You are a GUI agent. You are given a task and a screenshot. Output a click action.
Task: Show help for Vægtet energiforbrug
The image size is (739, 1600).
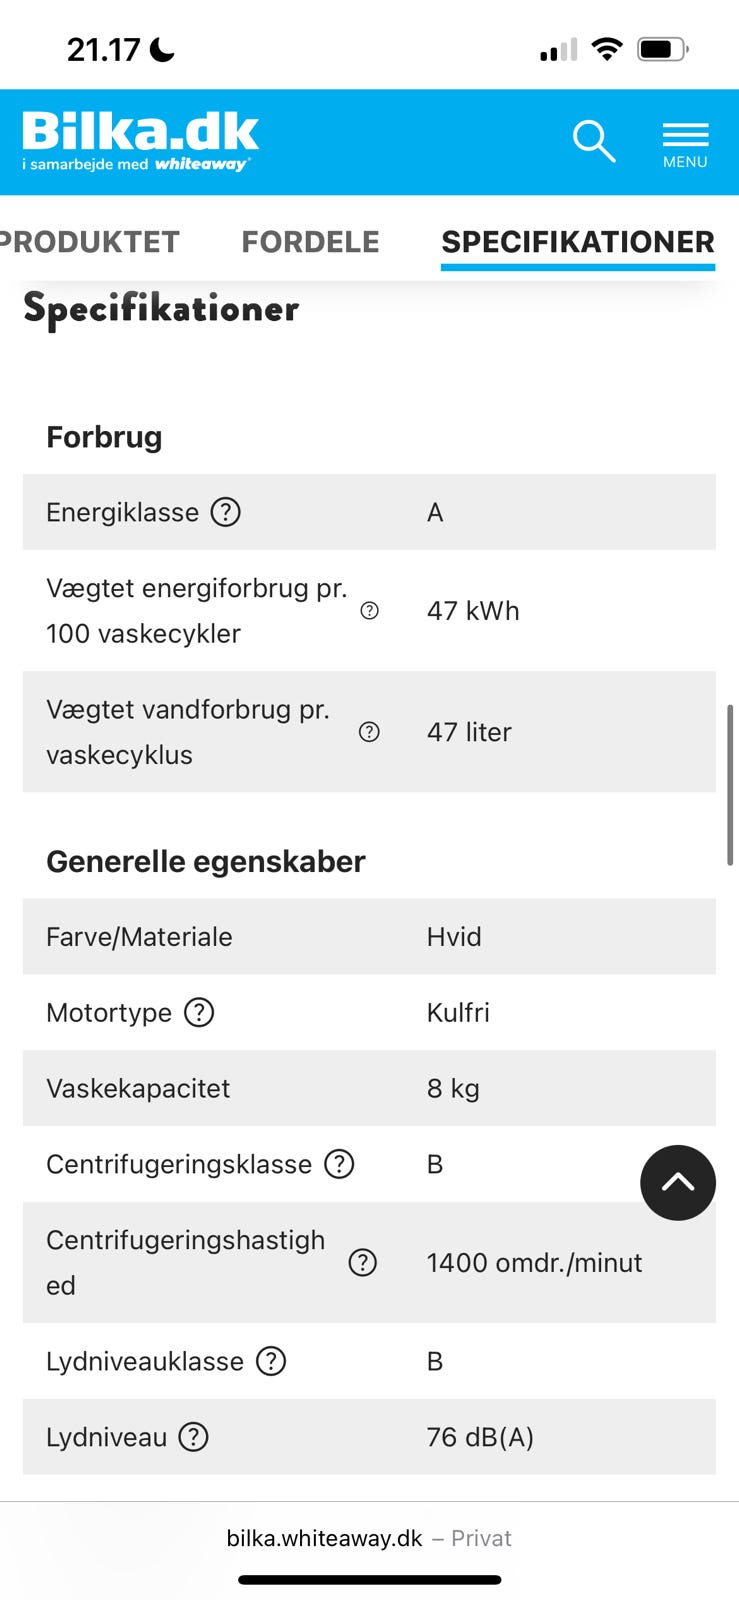tap(369, 611)
